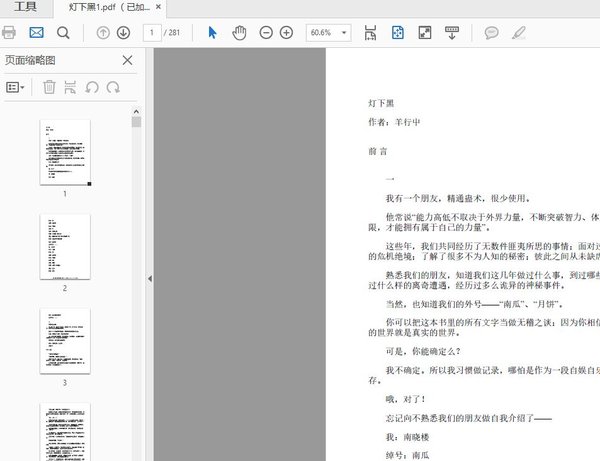Image resolution: width=600 pixels, height=461 pixels.
Task: Send the file by email envelope icon
Action: point(36,33)
